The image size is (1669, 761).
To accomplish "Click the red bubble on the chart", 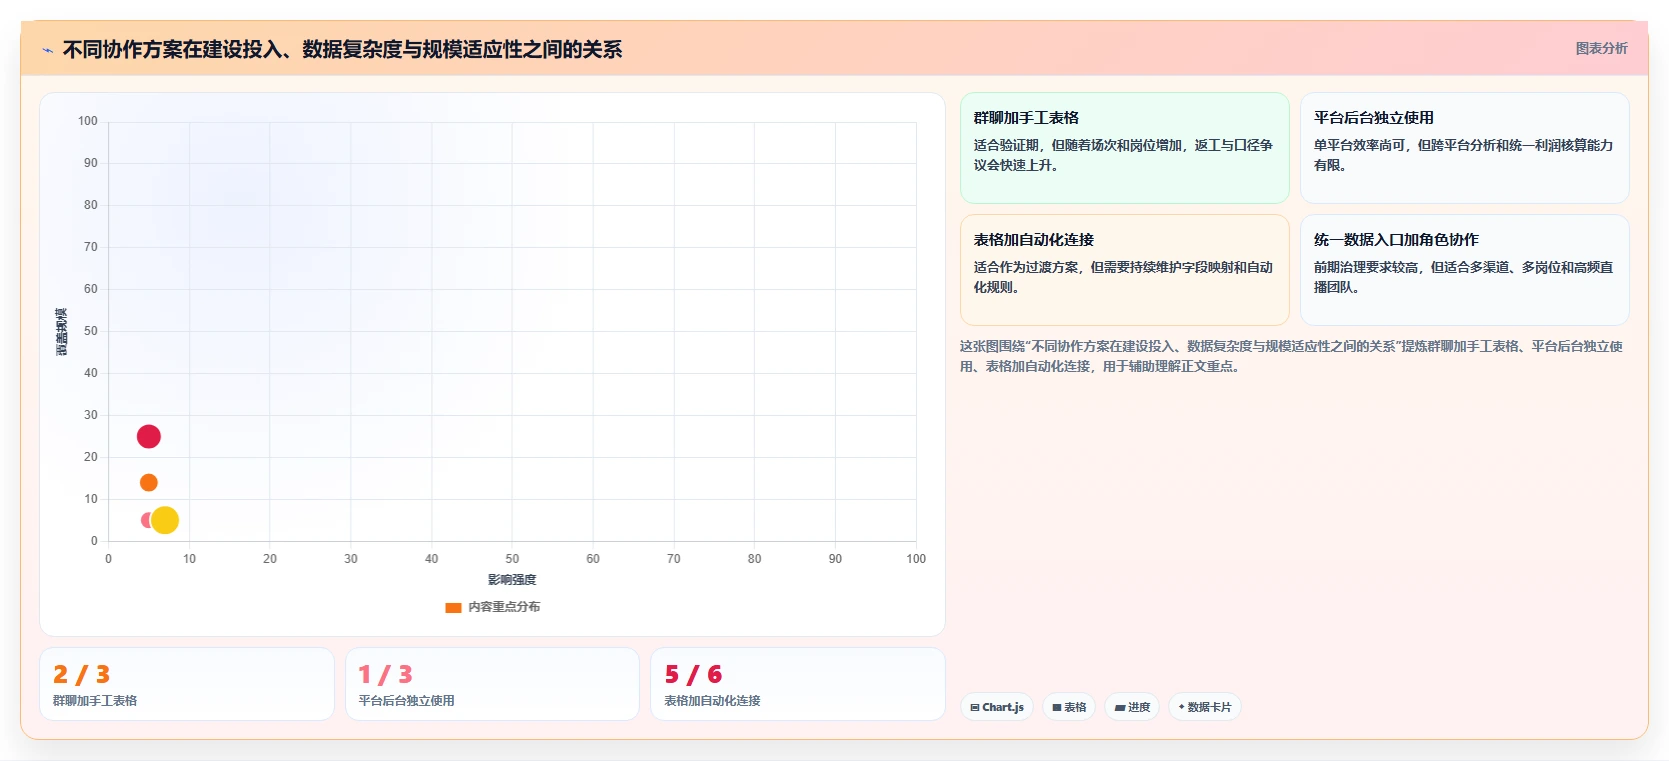I will coord(148,436).
